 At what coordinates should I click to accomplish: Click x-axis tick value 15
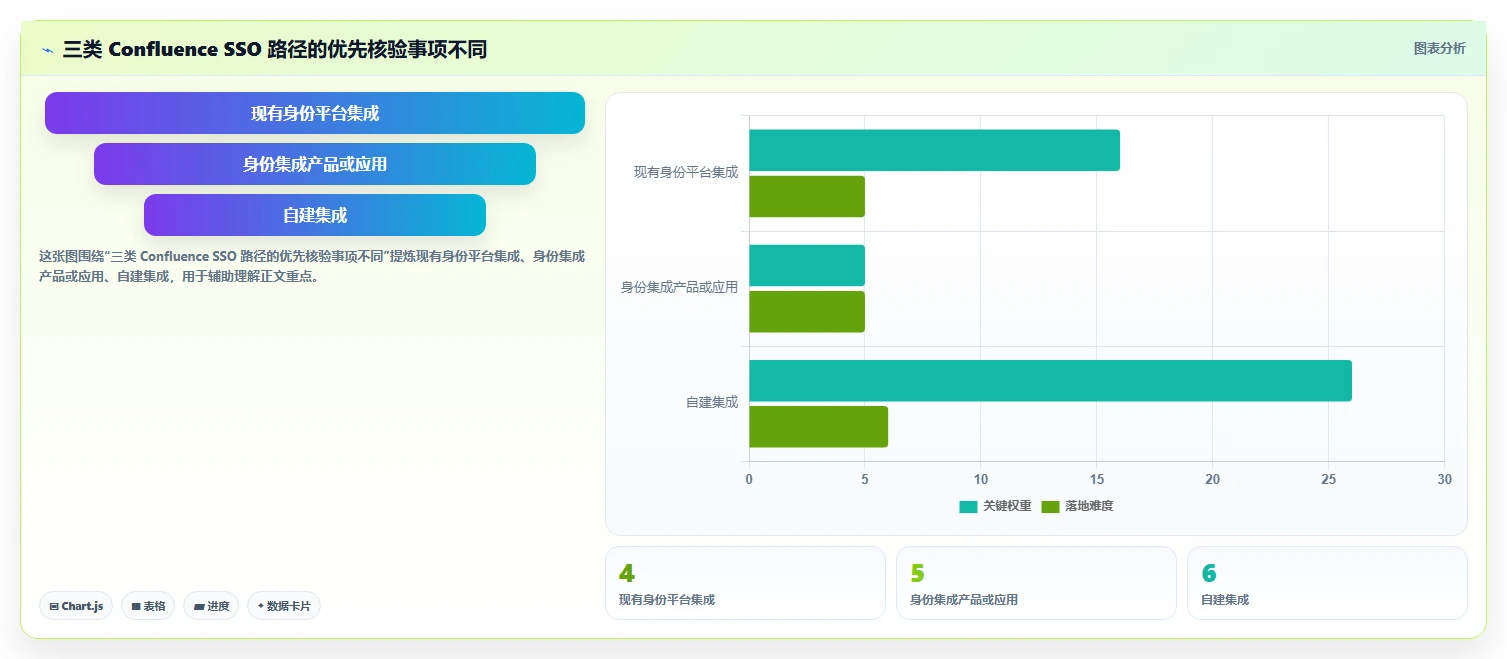(x=1096, y=480)
